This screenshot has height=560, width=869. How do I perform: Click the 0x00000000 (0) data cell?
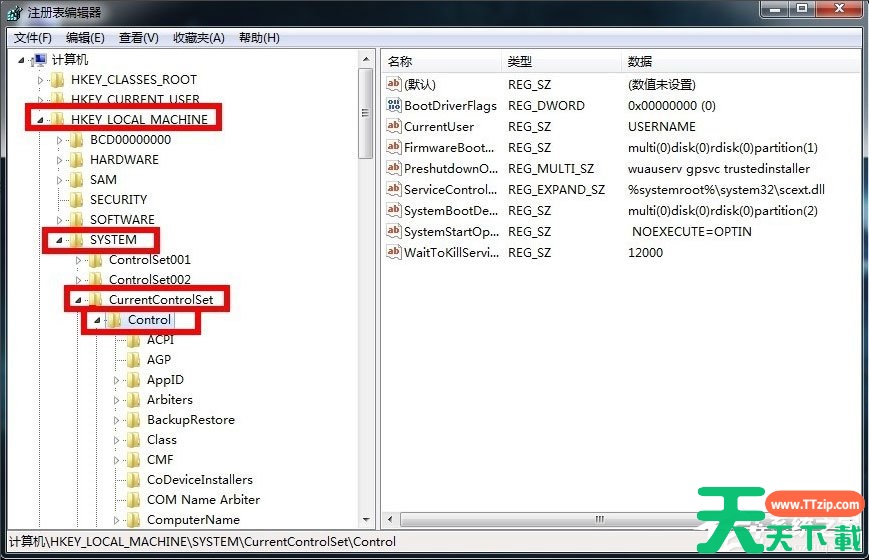(x=672, y=105)
